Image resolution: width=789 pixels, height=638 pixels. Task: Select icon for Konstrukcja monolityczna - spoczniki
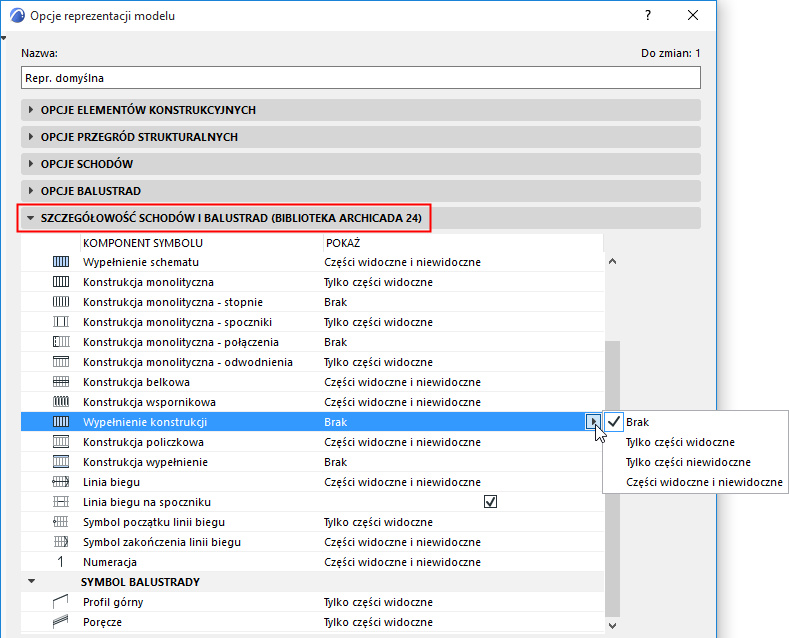pyautogui.click(x=61, y=322)
